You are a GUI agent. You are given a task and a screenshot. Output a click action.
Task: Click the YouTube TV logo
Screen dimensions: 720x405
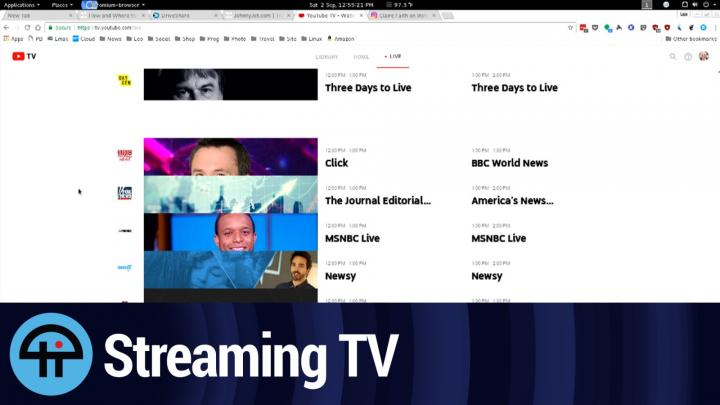point(24,57)
